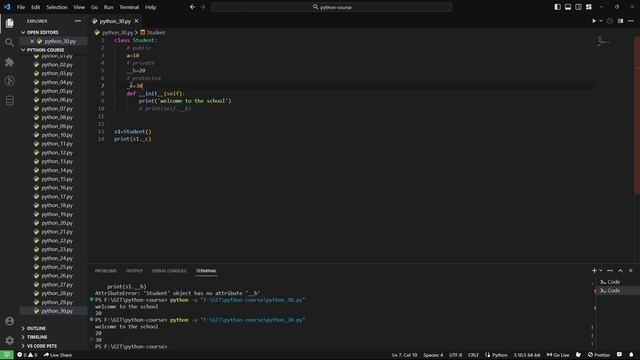Viewport: 640px width, 360px height.
Task: Click the split editor right icon
Action: click(620, 21)
